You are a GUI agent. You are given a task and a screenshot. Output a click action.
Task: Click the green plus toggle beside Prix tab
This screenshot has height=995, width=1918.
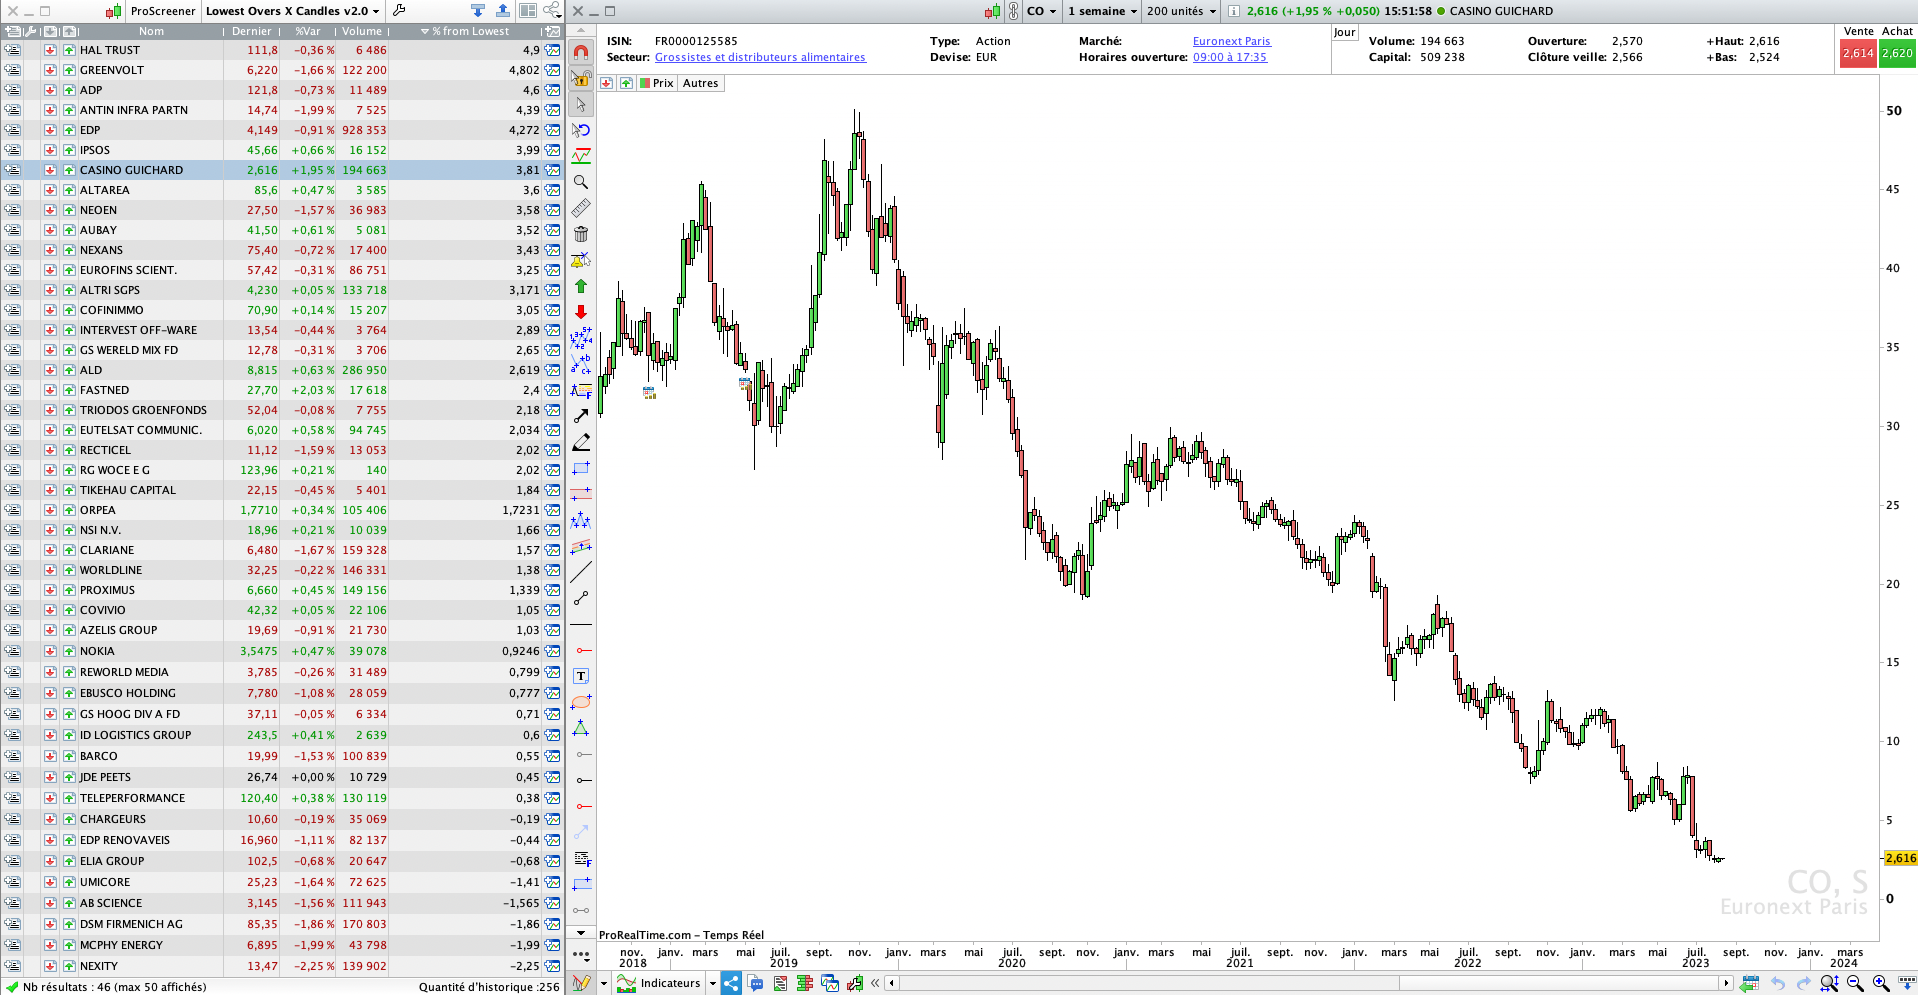coord(626,83)
